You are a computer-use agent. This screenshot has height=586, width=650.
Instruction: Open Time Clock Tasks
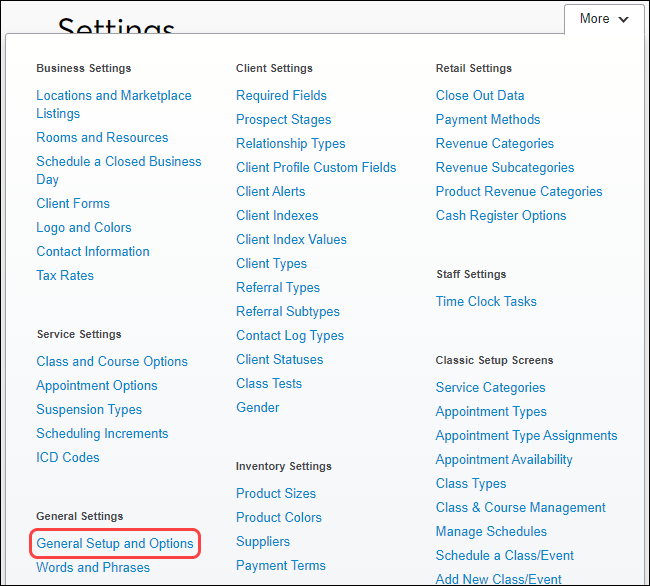coord(486,302)
